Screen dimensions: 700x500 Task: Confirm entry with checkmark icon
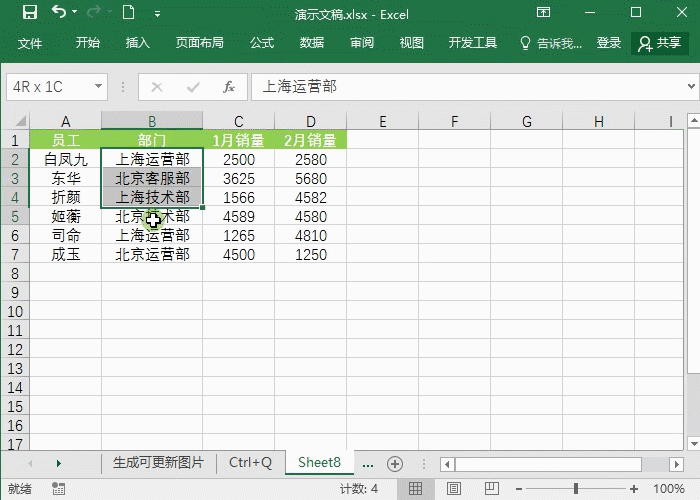click(x=193, y=87)
